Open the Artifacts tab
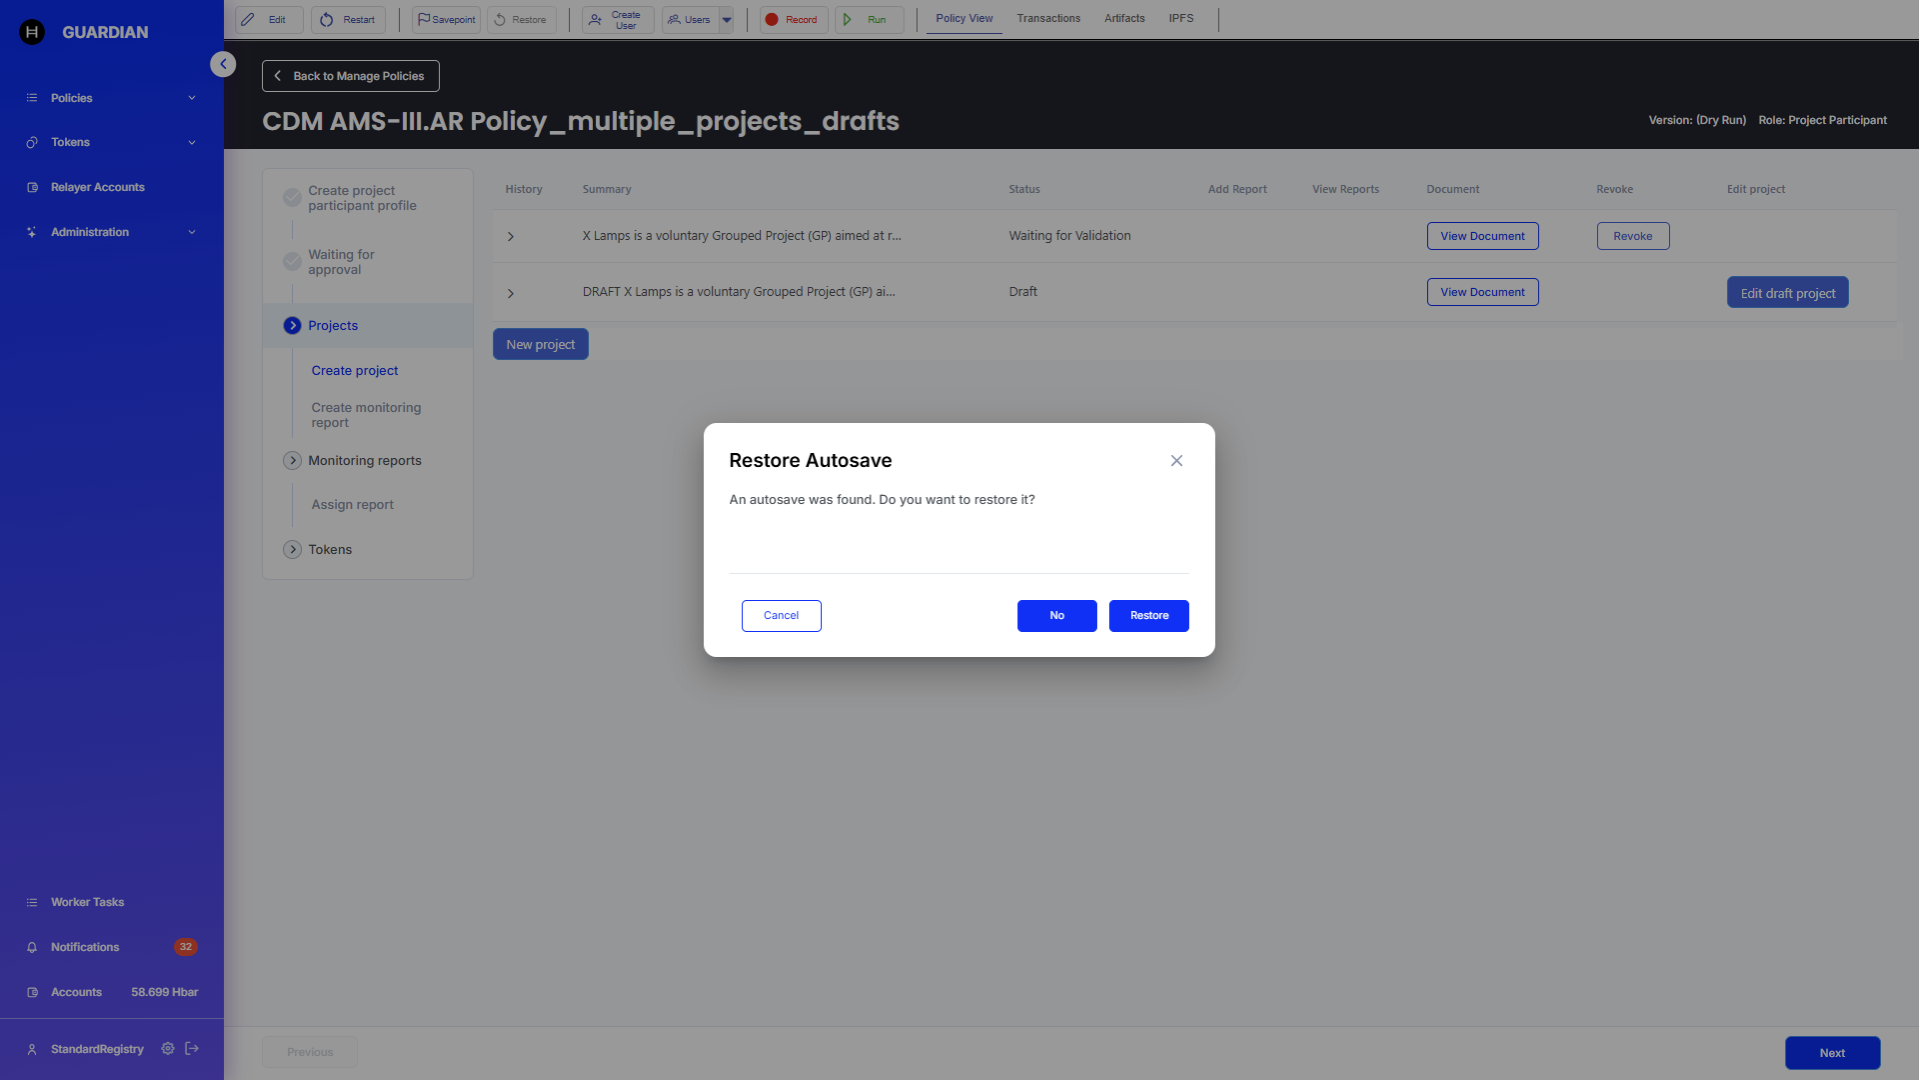The width and height of the screenshot is (1919, 1080). click(1124, 18)
